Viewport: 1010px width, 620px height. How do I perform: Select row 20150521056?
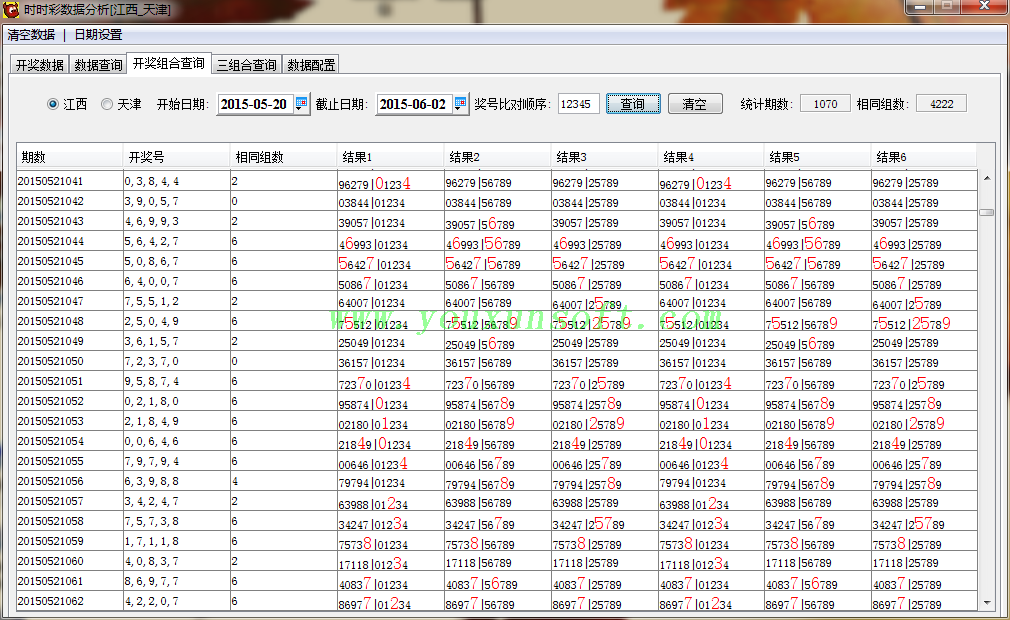497,481
